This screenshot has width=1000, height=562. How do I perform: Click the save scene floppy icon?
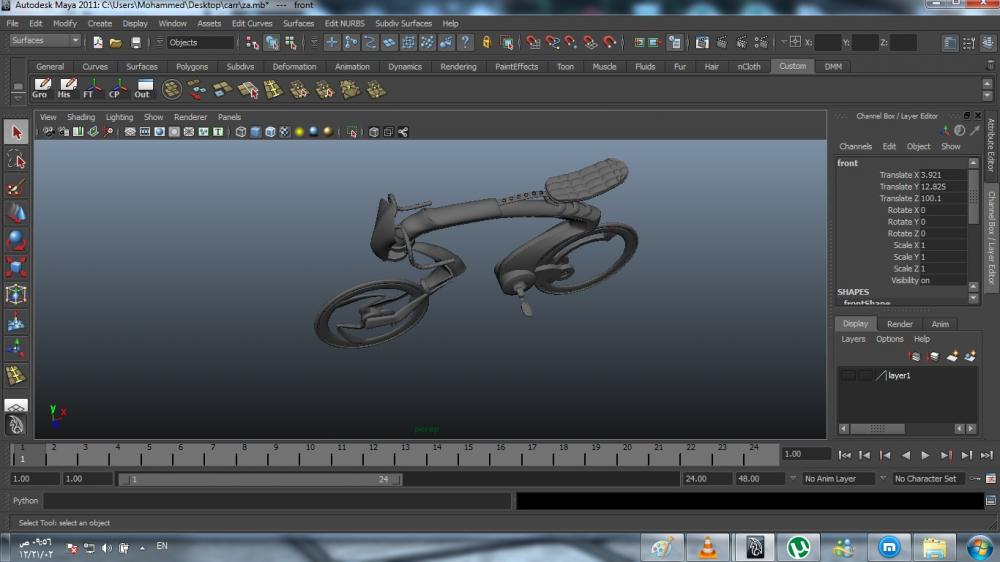[135, 42]
